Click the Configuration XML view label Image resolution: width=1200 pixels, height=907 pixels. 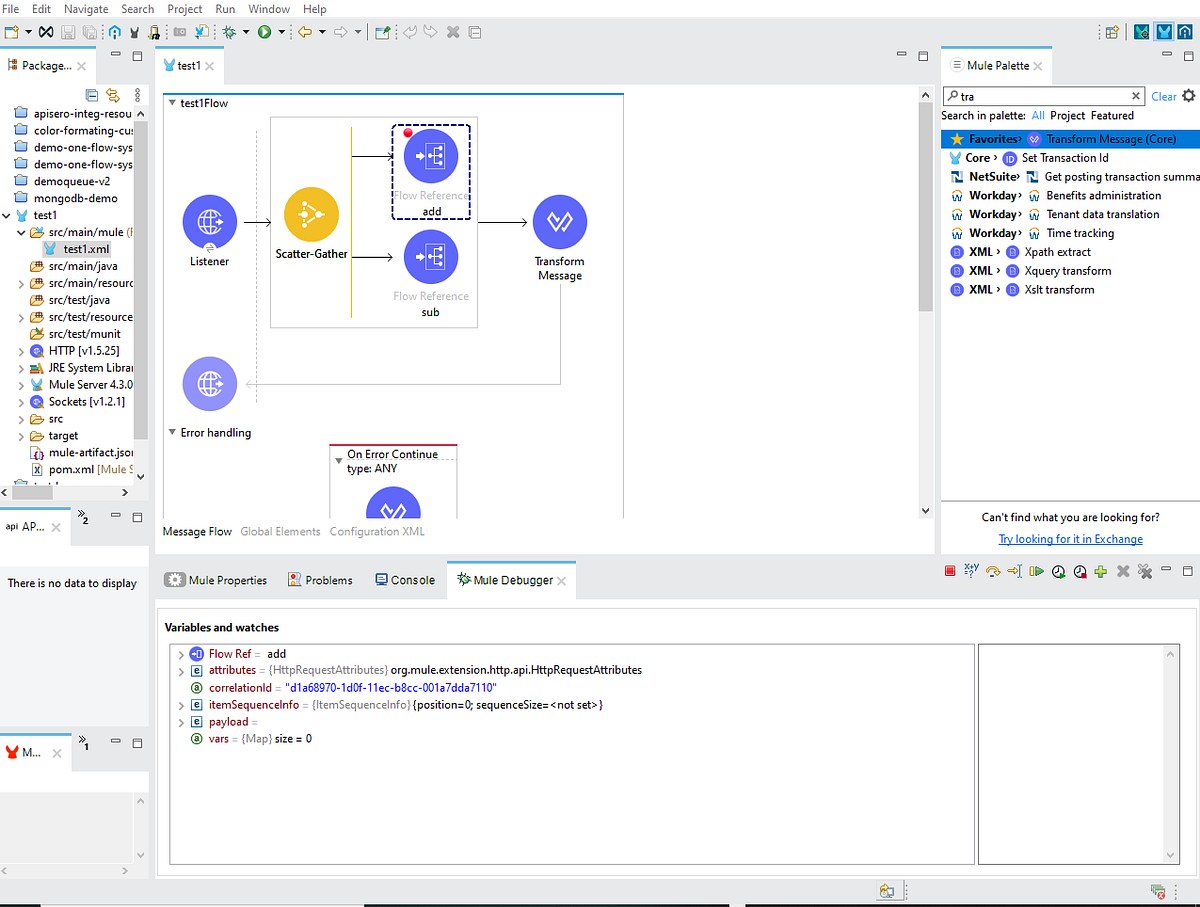[376, 531]
